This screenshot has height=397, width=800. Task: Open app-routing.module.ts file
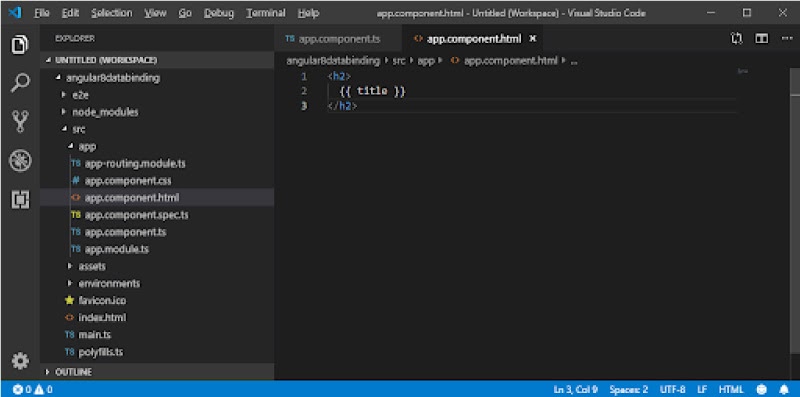(135, 164)
